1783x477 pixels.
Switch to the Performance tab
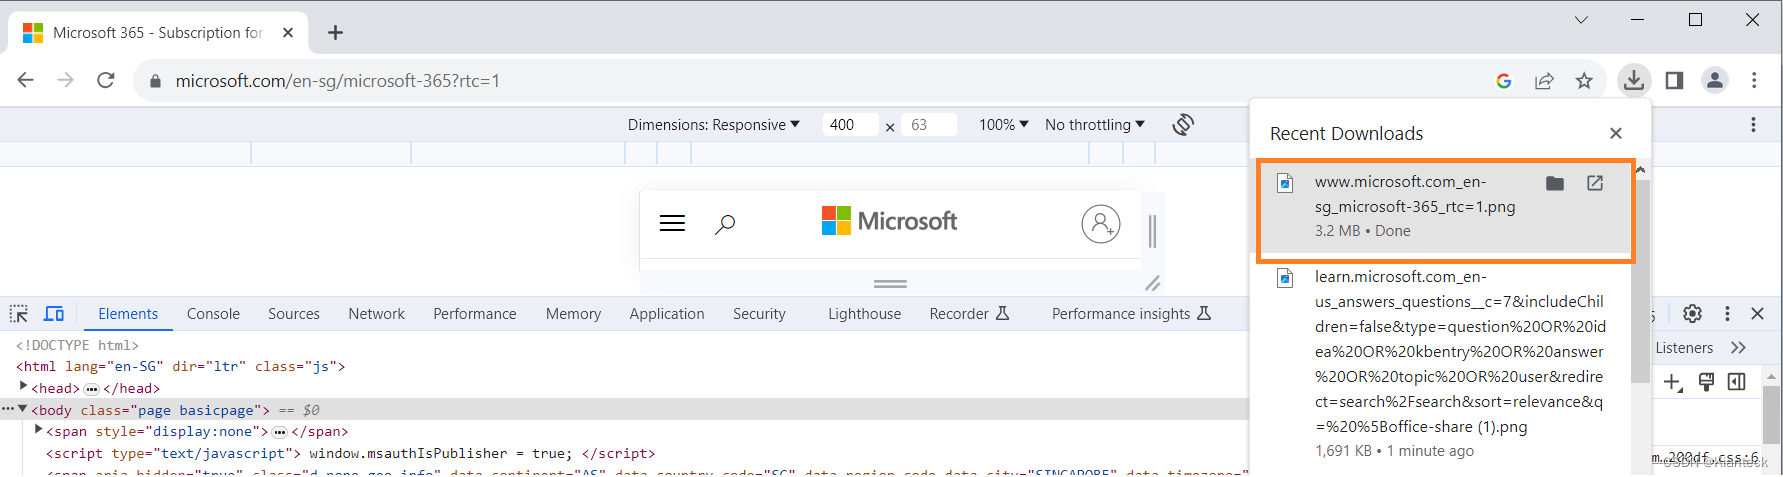point(475,314)
